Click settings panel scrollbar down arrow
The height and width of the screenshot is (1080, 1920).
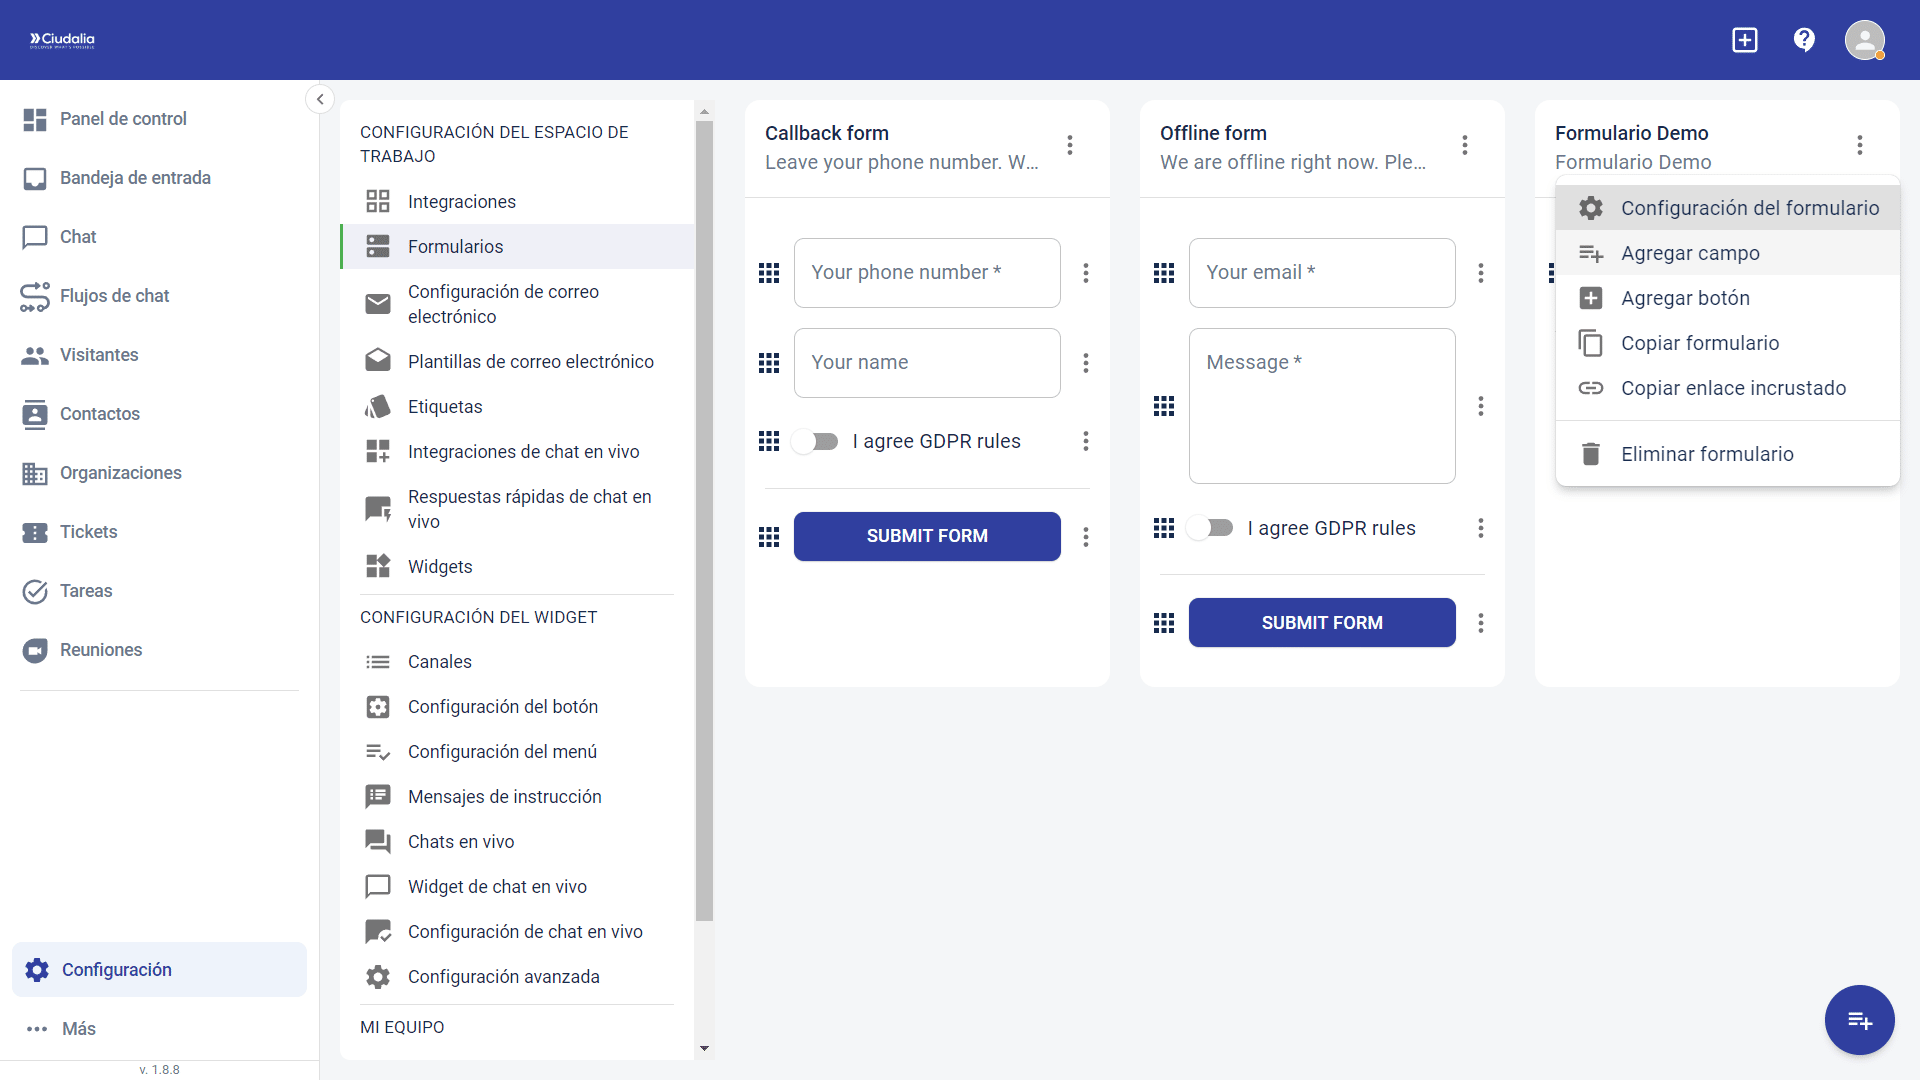pos(704,1048)
